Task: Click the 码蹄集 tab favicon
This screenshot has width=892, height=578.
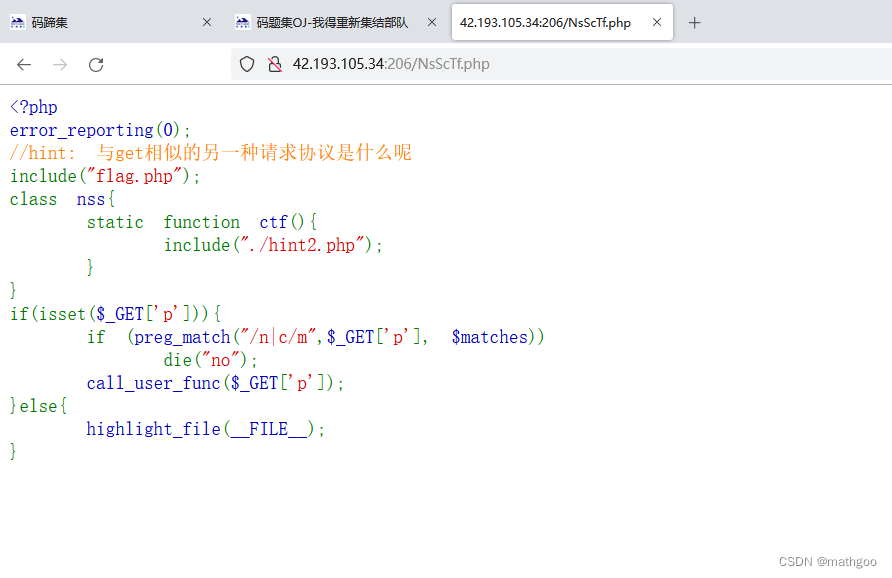Action: 18,22
